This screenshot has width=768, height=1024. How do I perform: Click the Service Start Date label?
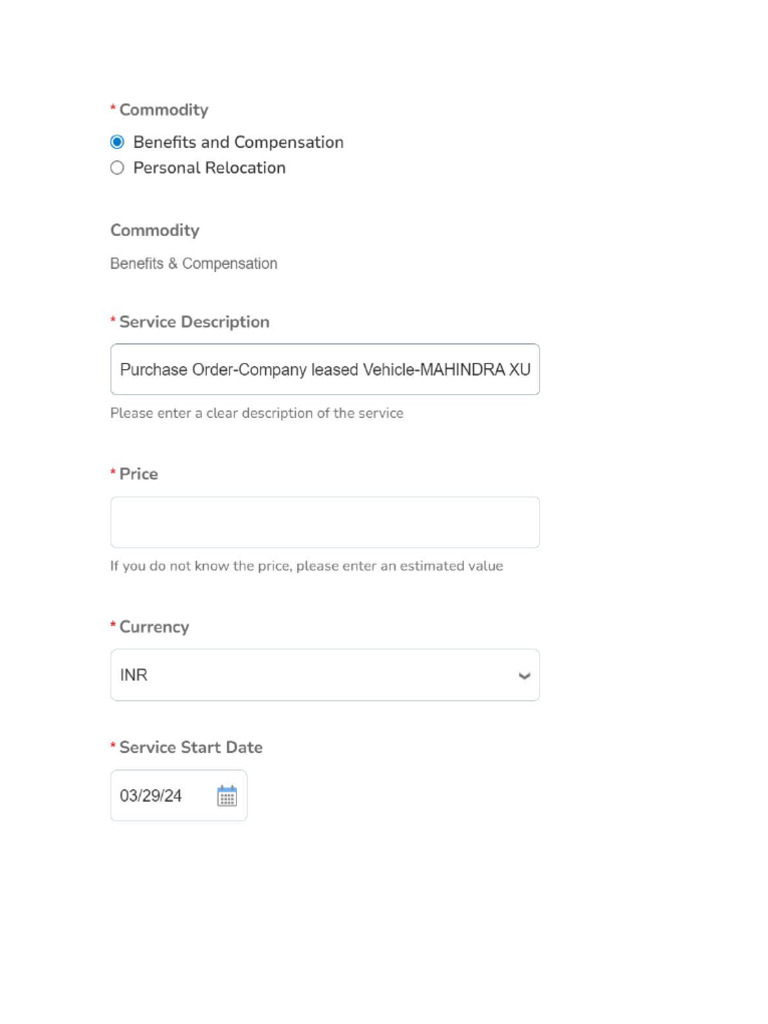(x=190, y=747)
